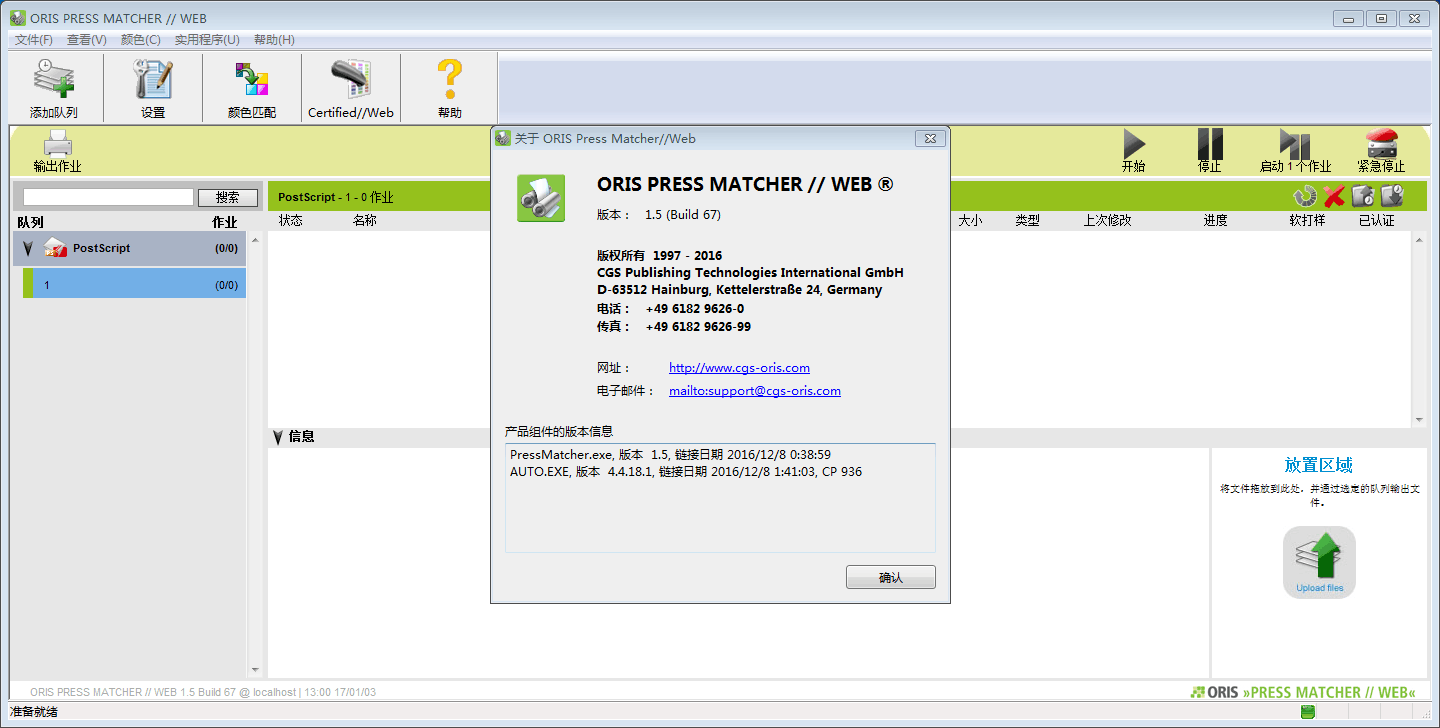Click the 确认 button in the About dialog
Image resolution: width=1440 pixels, height=728 pixels.
coord(890,578)
